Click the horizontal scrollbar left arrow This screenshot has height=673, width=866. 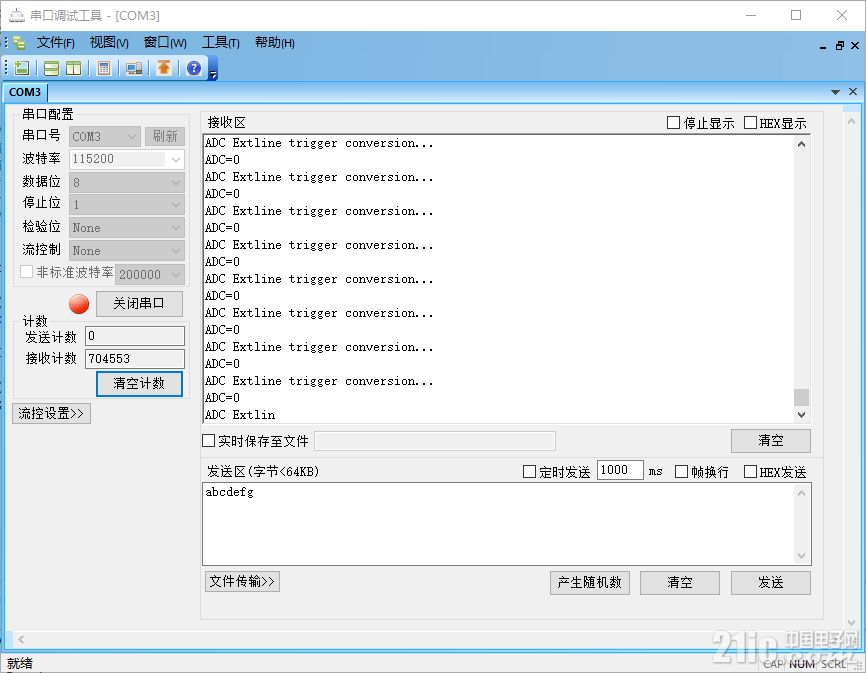click(21, 639)
